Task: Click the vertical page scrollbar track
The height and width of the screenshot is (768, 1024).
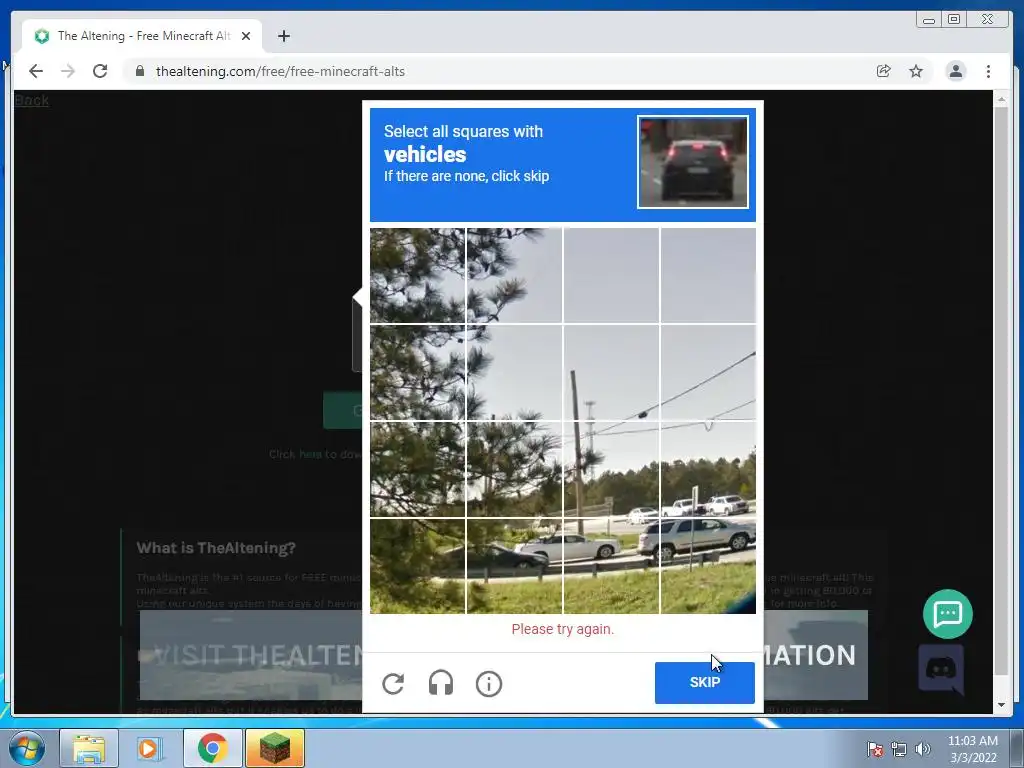Action: pos(1001,392)
